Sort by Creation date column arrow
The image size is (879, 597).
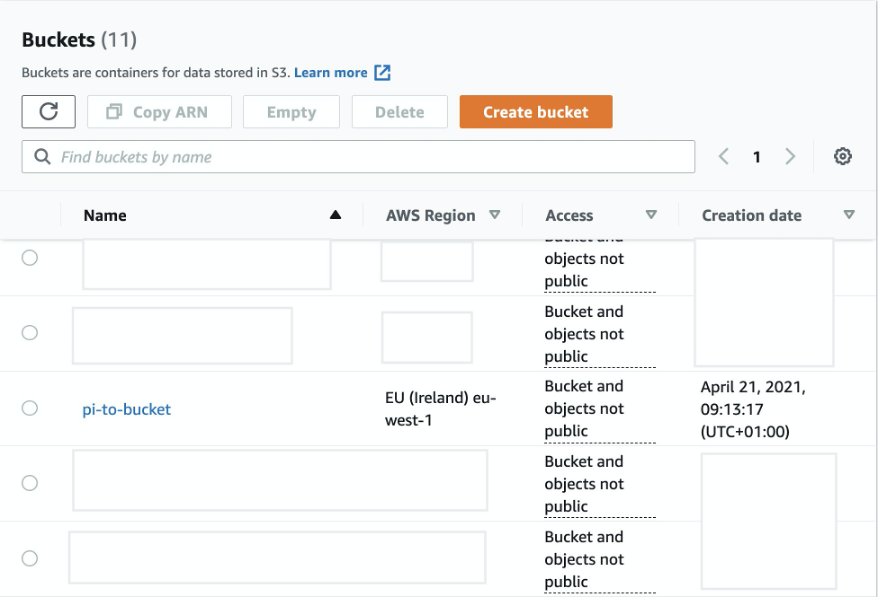coord(849,215)
